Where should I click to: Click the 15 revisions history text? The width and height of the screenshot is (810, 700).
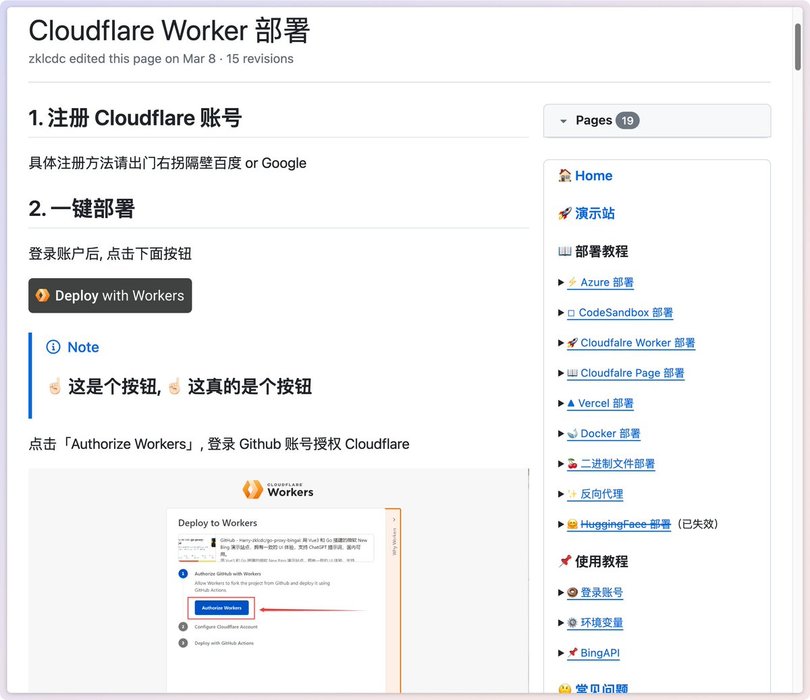[x=260, y=59]
